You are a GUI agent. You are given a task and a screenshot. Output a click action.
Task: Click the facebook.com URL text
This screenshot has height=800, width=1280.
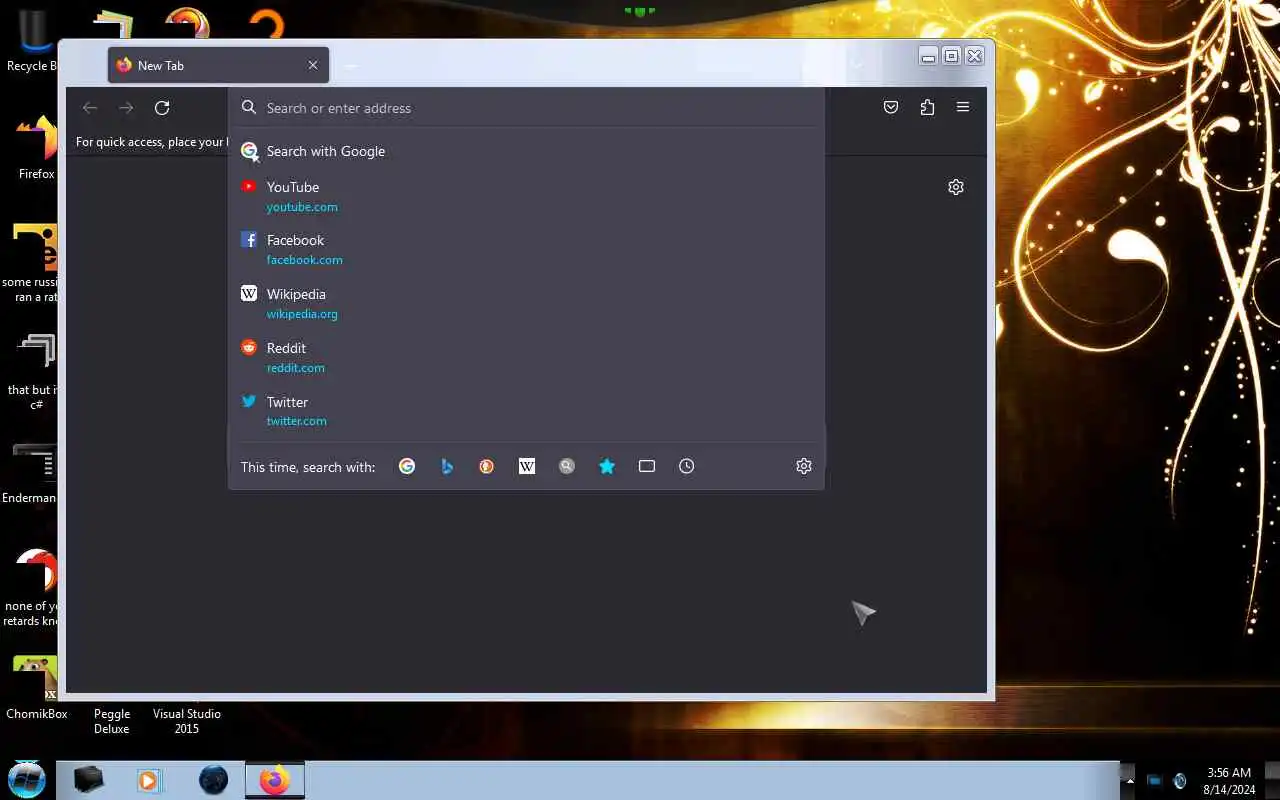304,260
